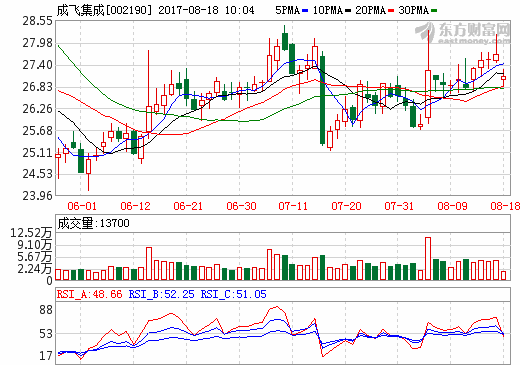Click the tallest red volume bar in August
The height and width of the screenshot is (365, 520).
428,258
